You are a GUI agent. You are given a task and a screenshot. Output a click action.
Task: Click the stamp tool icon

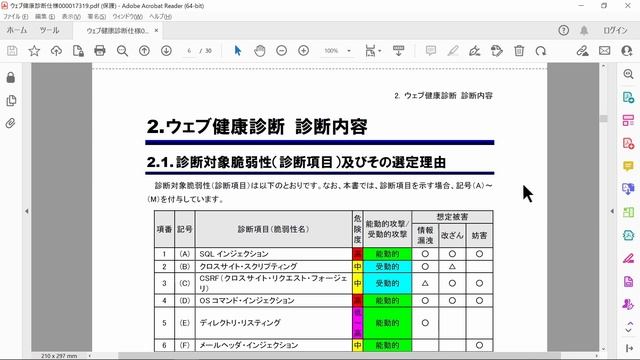point(497,51)
